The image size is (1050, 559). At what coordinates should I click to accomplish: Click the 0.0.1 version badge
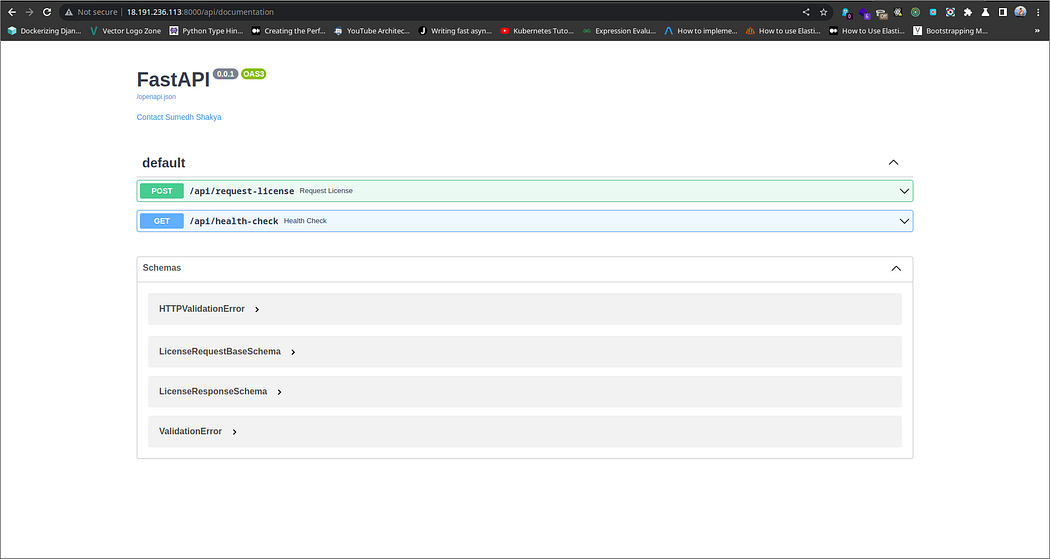(x=226, y=74)
